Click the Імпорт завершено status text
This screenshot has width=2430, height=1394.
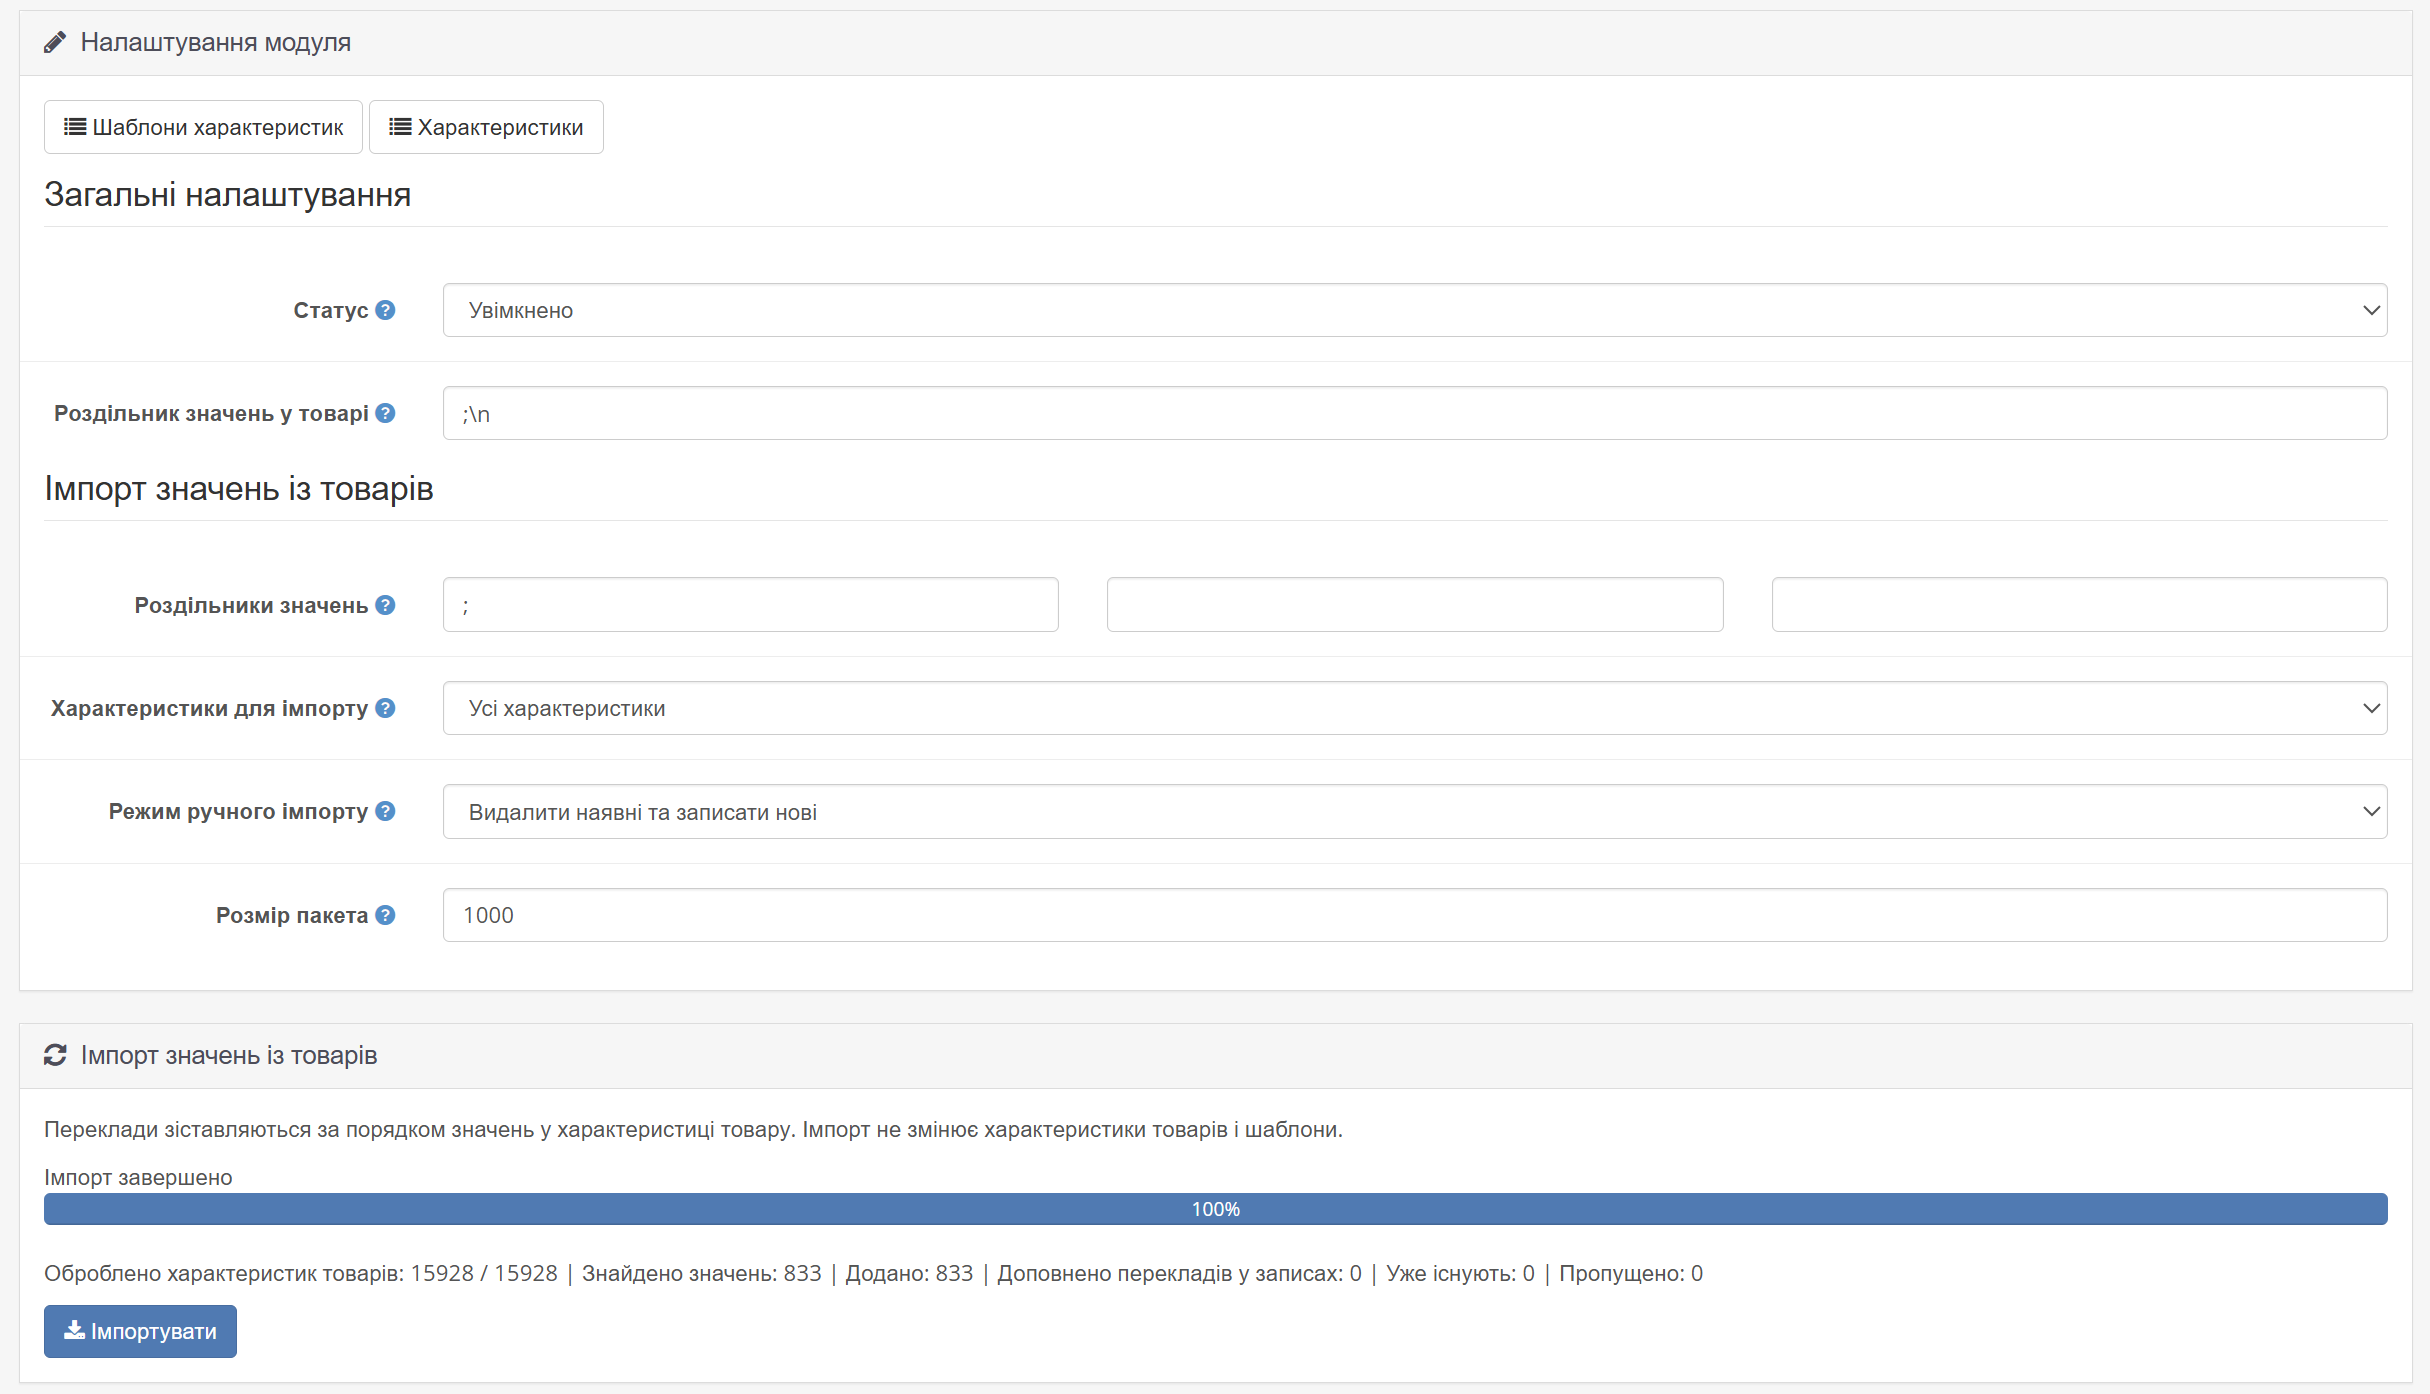click(x=138, y=1177)
